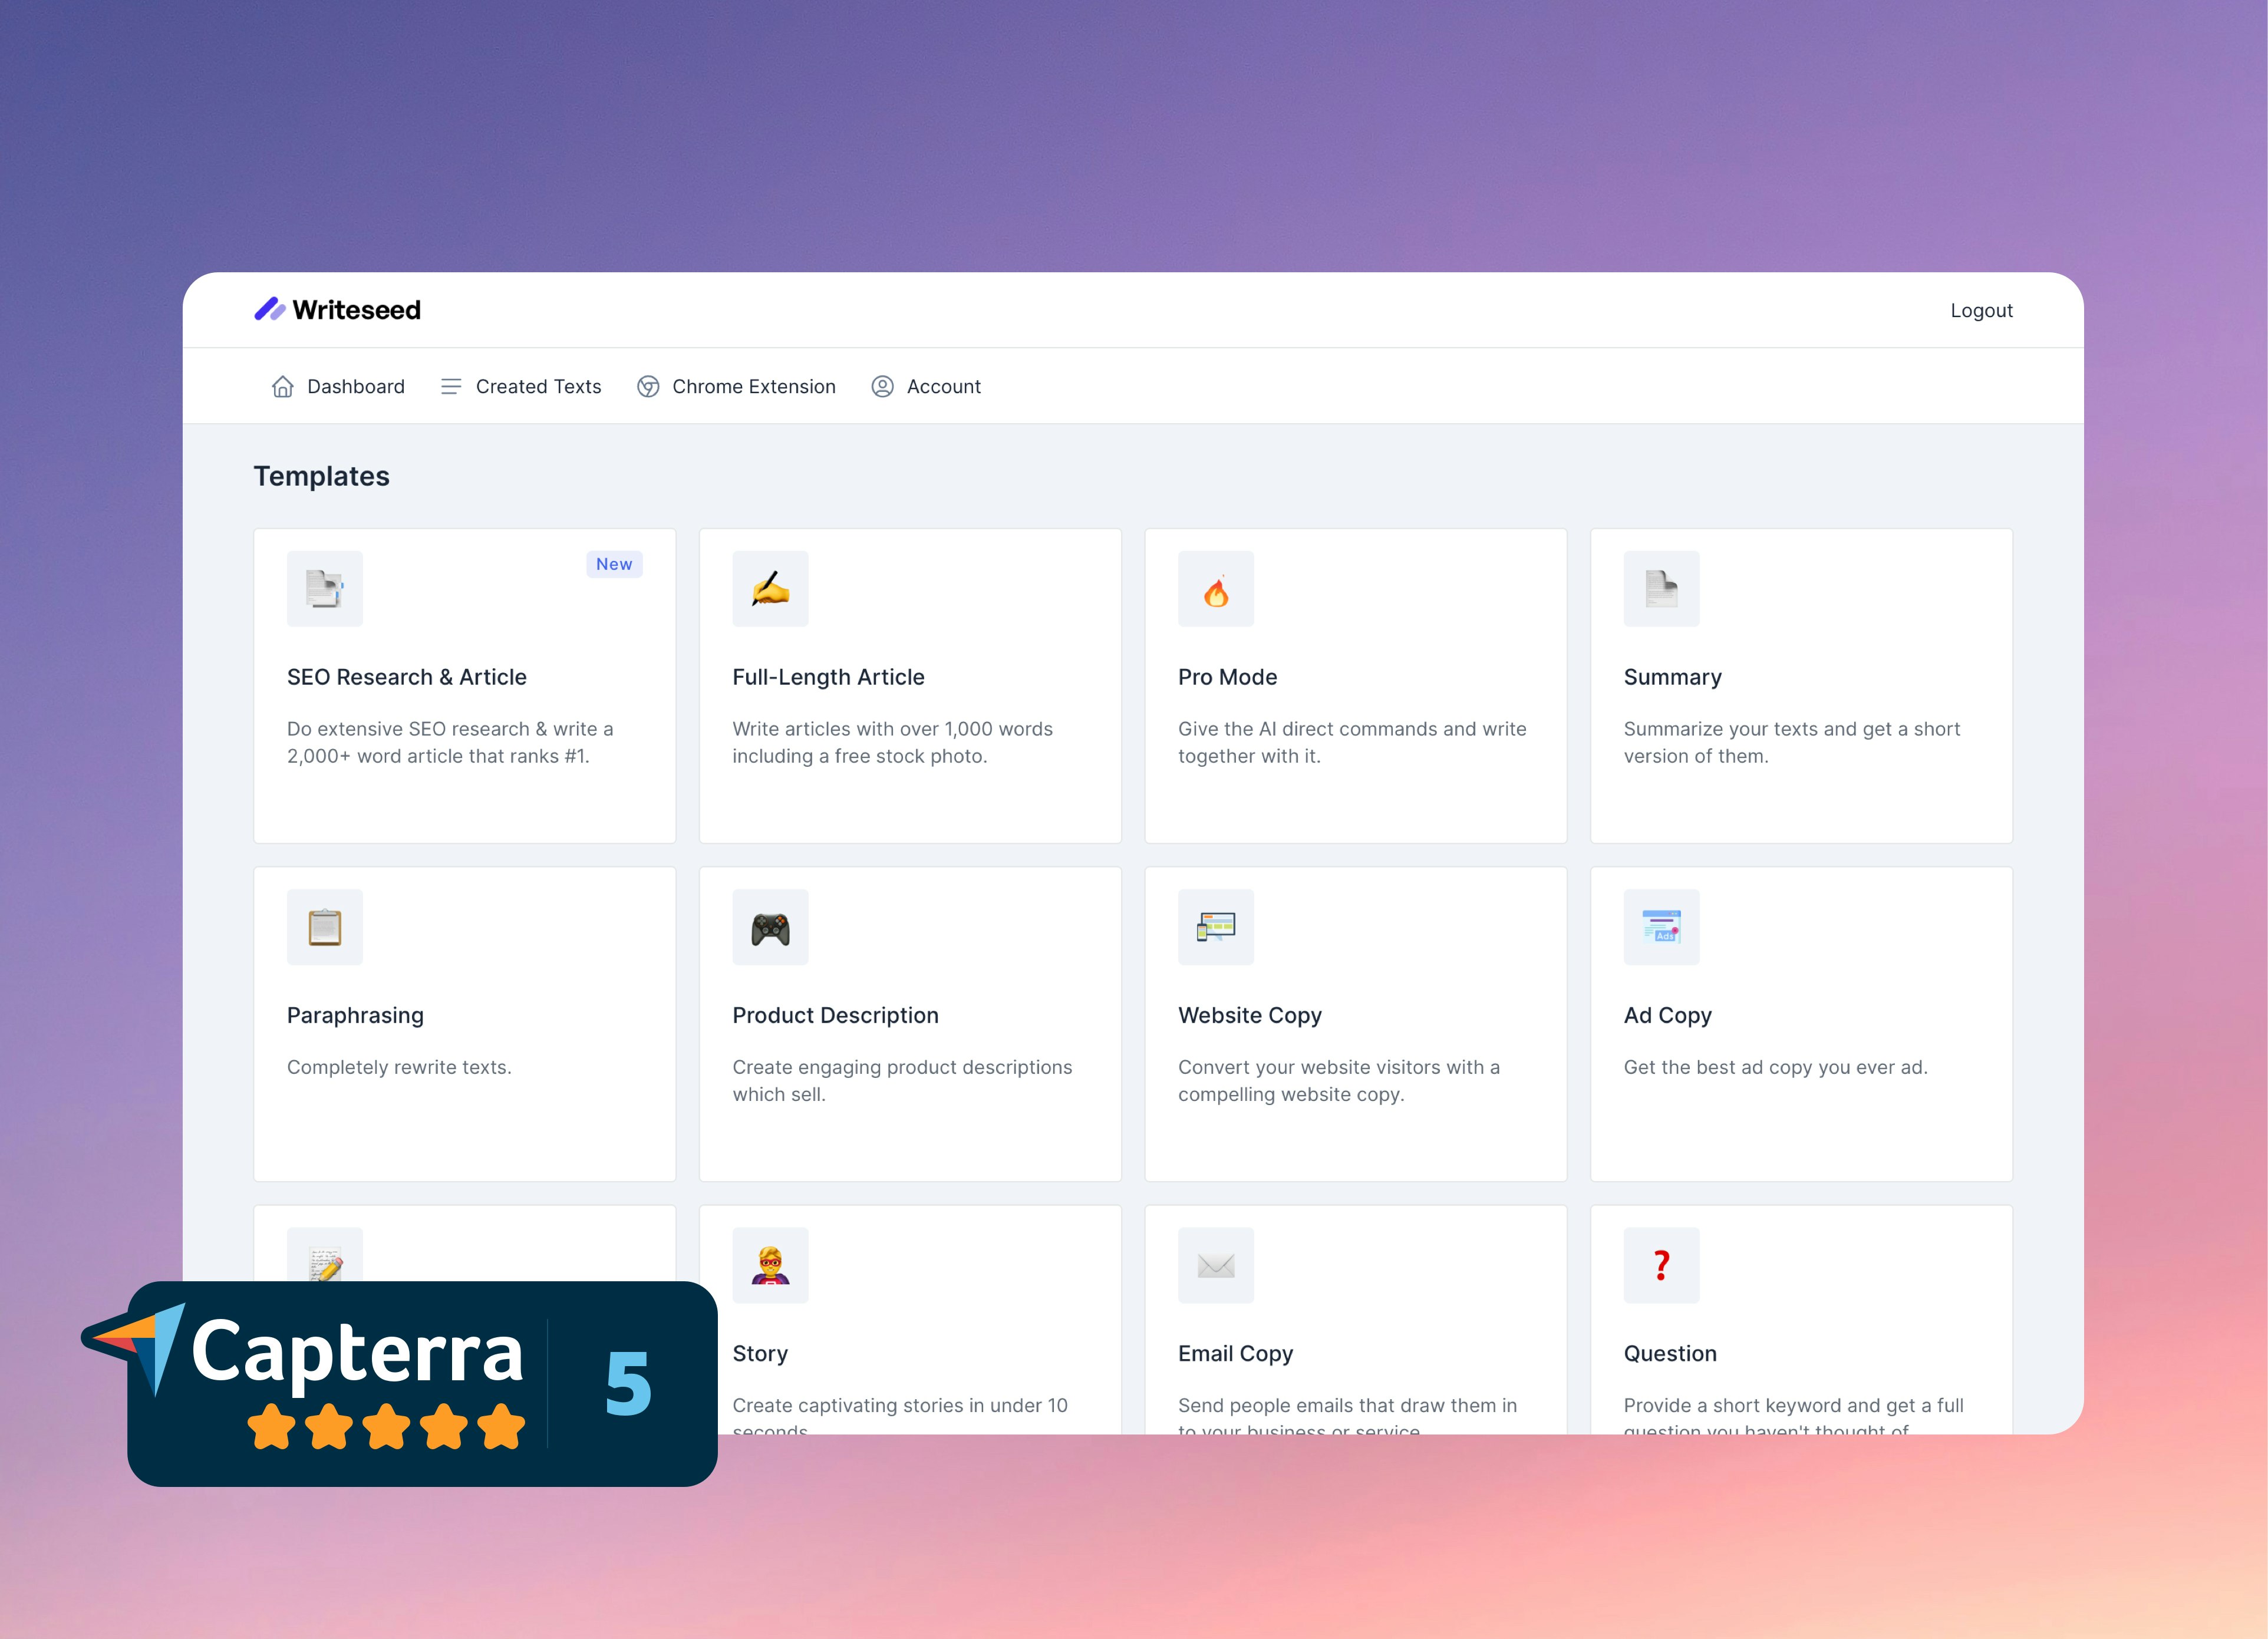Click the Question red question mark icon
The width and height of the screenshot is (2268, 1639).
[x=1661, y=1265]
